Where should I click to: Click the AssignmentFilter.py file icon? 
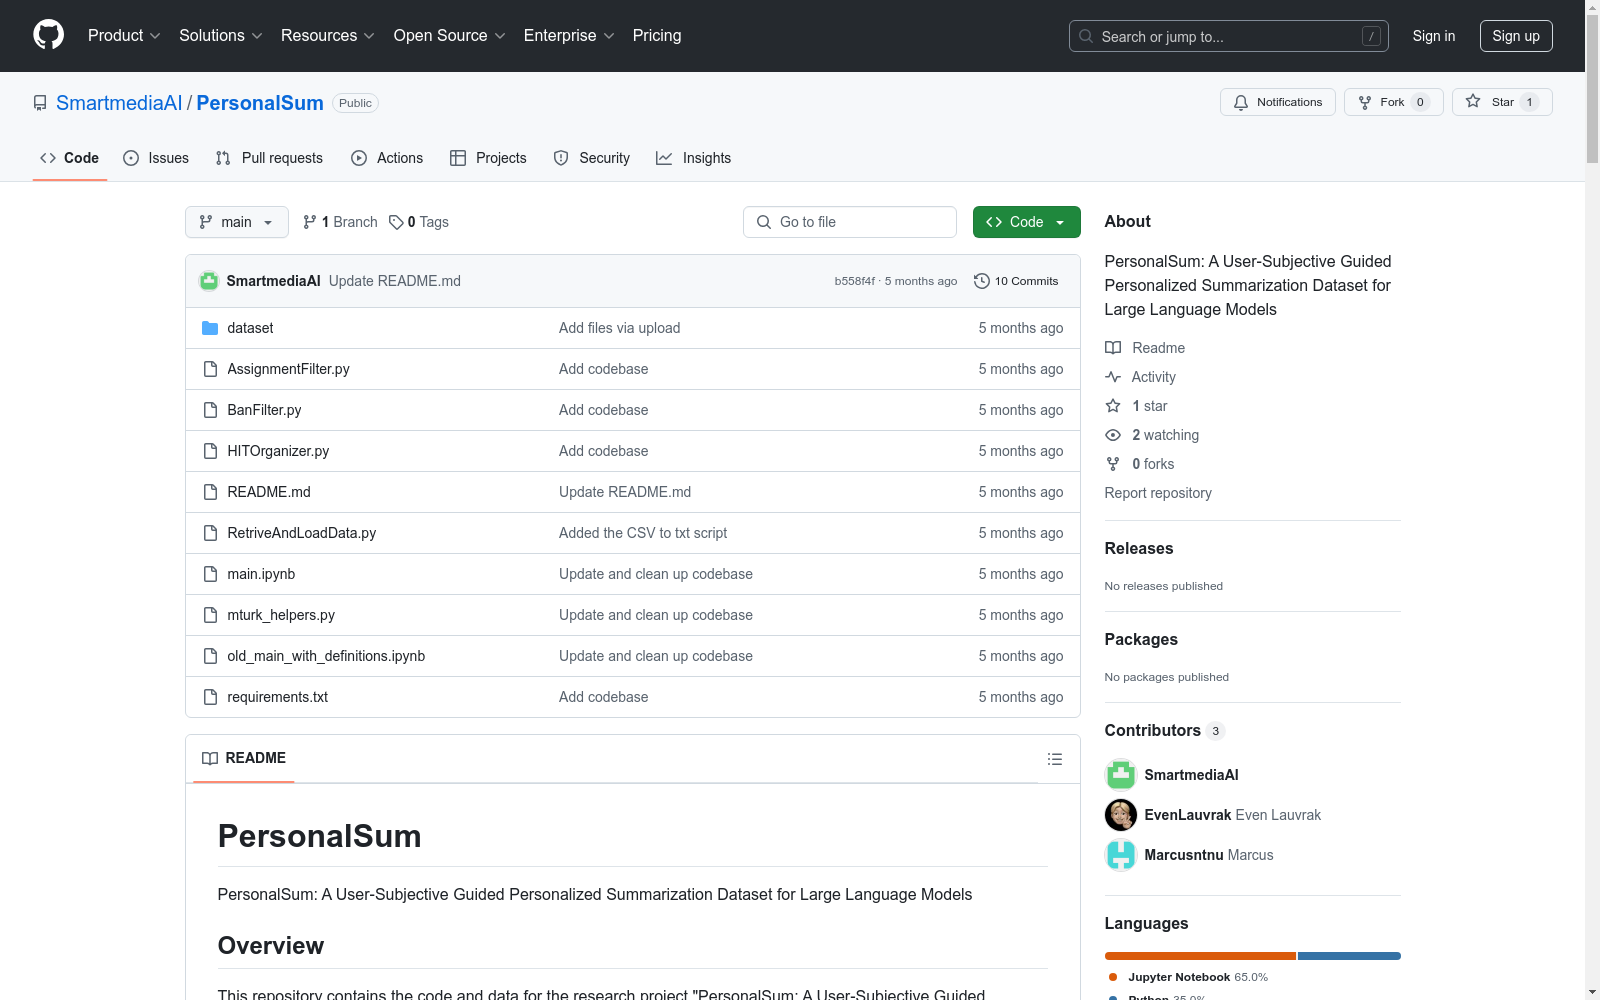point(210,369)
